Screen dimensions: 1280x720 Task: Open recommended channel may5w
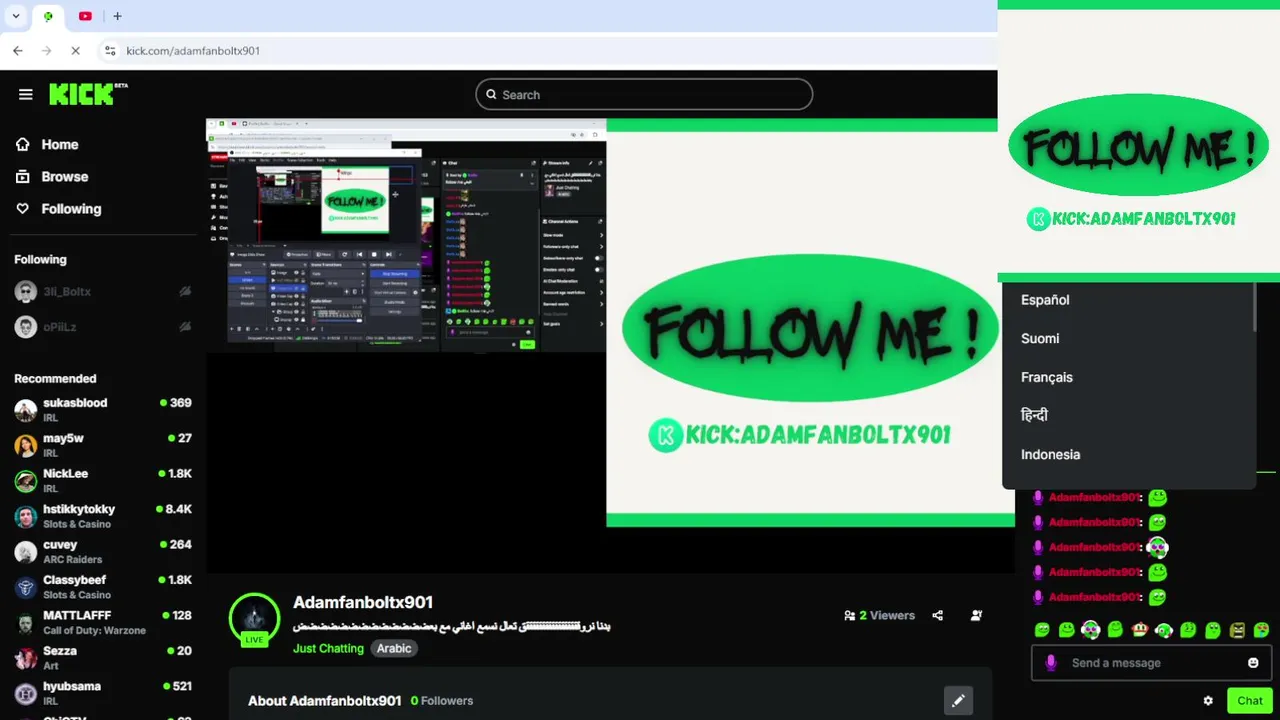point(102,445)
